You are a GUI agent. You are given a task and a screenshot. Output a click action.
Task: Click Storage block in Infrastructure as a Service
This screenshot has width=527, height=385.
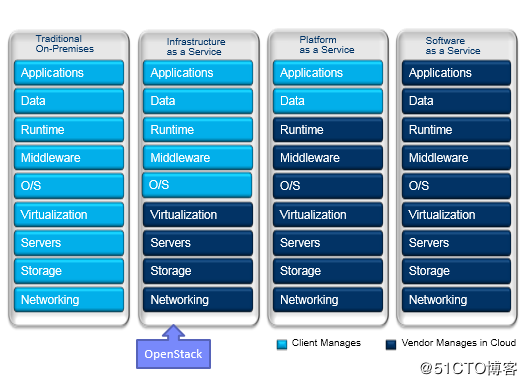198,271
